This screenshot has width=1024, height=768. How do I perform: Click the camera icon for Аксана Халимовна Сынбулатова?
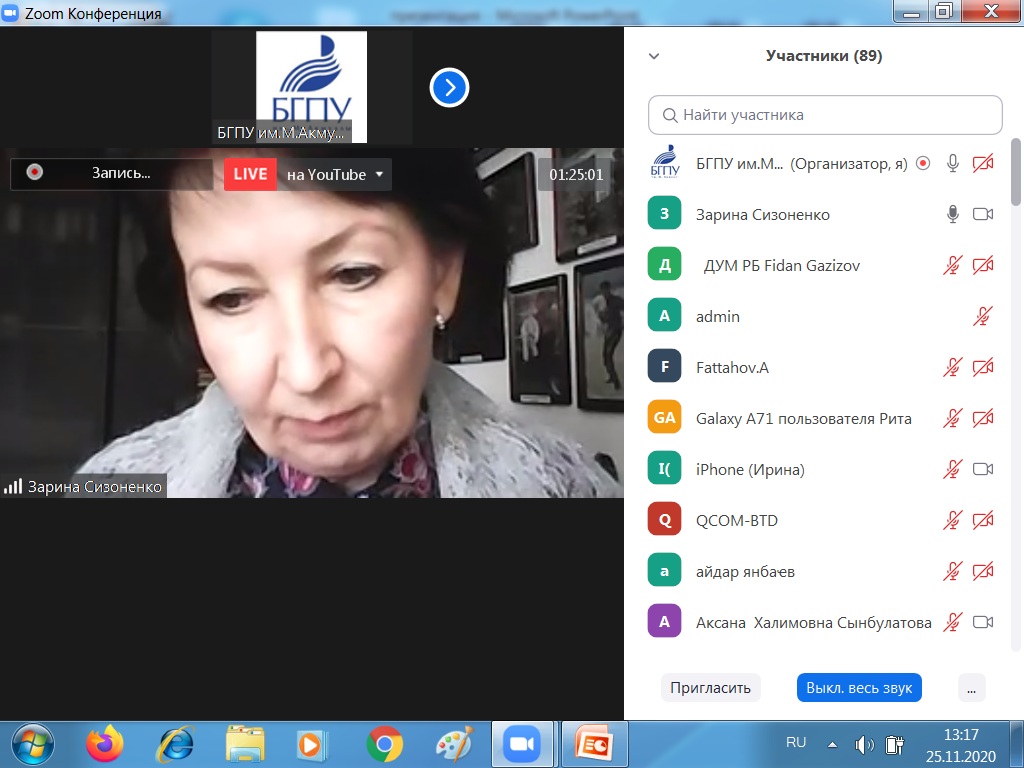click(983, 622)
